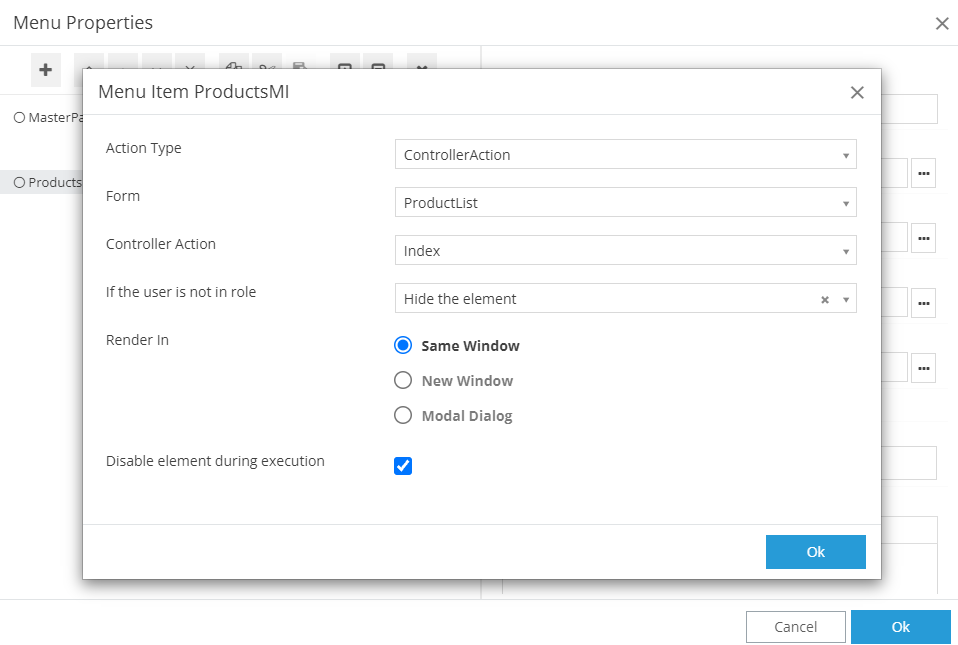Click the plus icon to add menu item

click(x=45, y=70)
